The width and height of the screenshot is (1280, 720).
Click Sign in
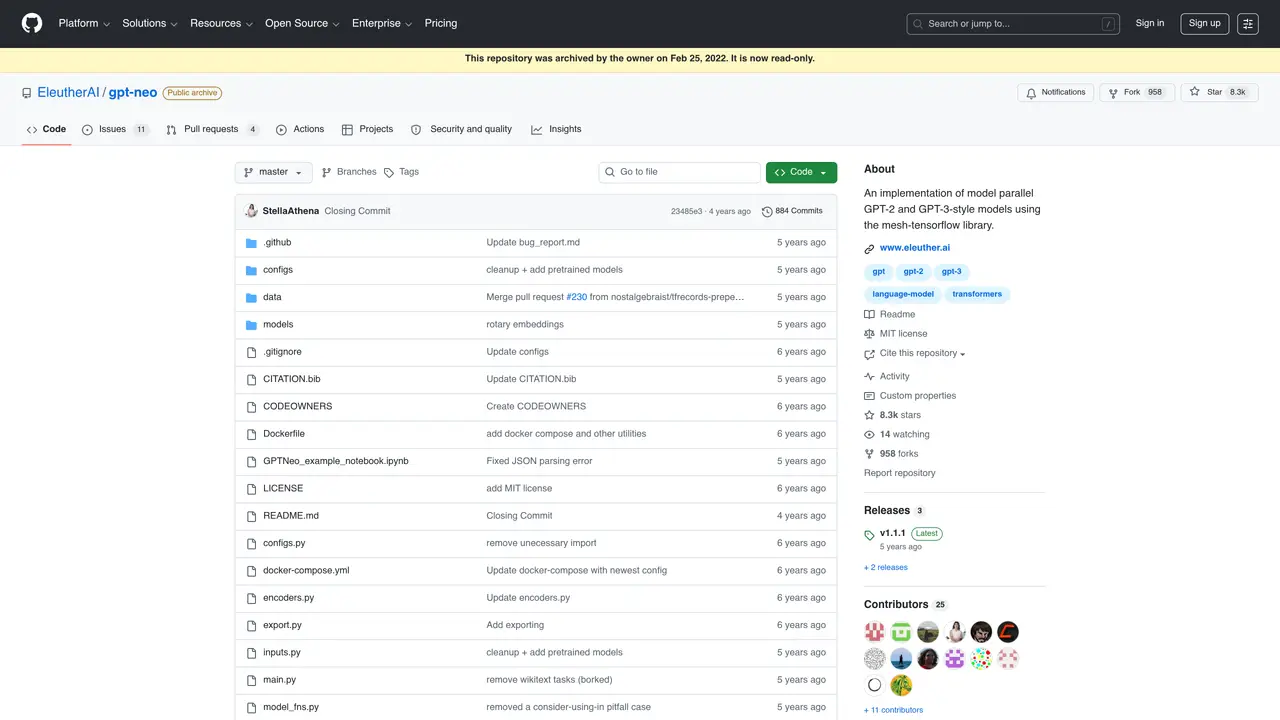click(x=1150, y=23)
